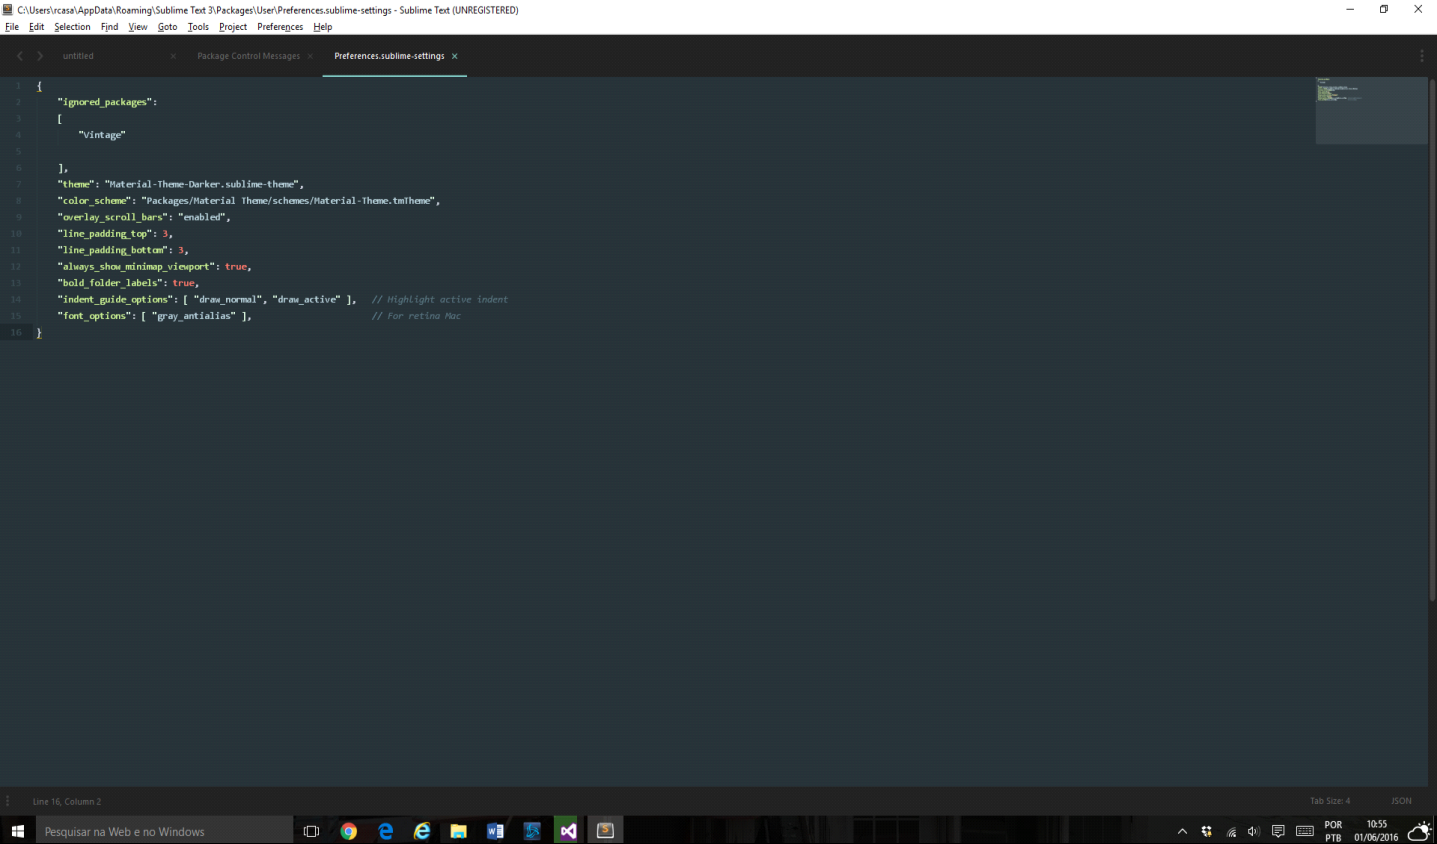Click the "Vintage" string value
The image size is (1437, 844).
click(102, 135)
